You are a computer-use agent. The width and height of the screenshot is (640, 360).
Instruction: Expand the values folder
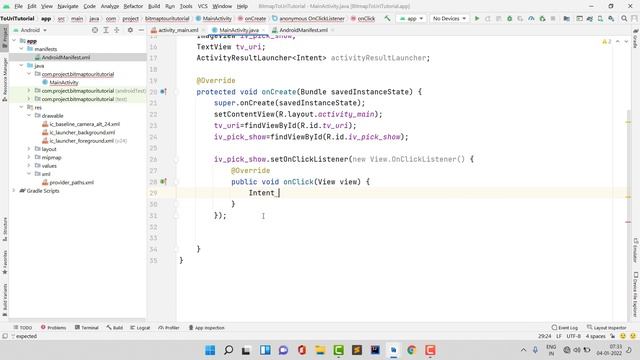click(29, 166)
